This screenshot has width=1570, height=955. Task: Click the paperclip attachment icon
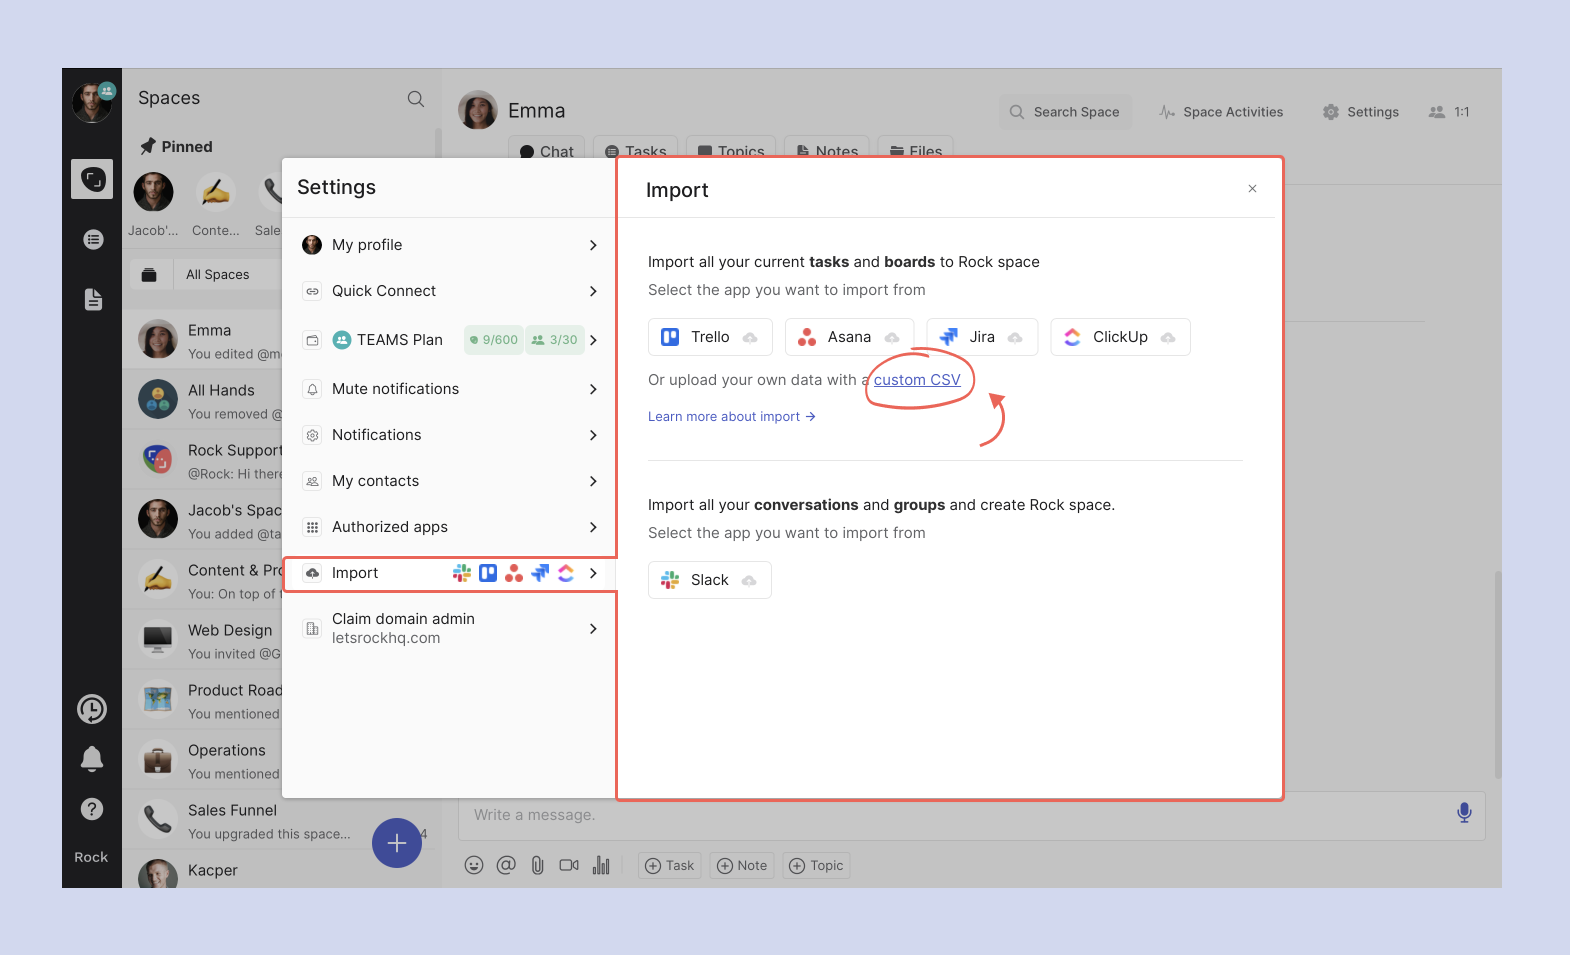[537, 865]
